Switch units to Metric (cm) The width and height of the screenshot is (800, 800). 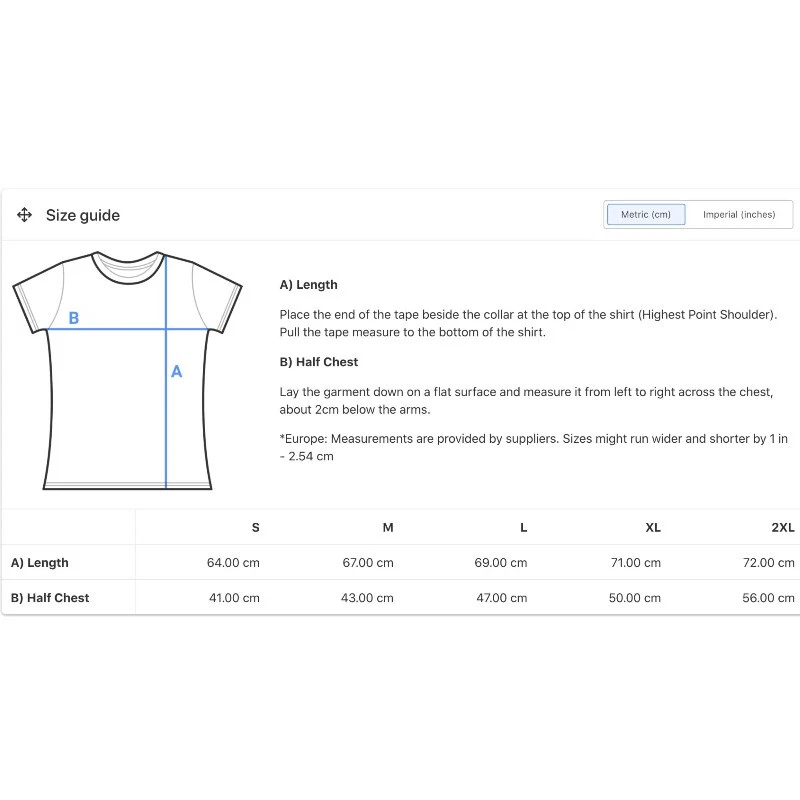click(646, 215)
